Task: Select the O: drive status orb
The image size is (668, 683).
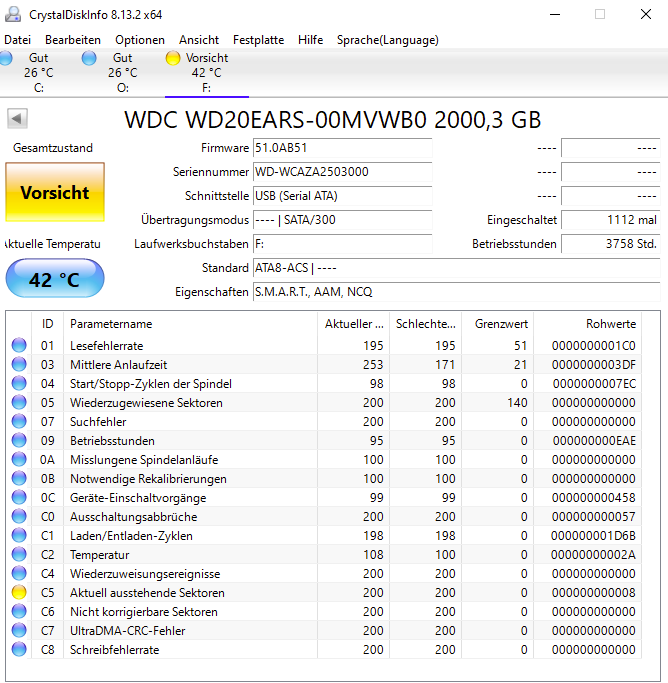Action: point(89,58)
